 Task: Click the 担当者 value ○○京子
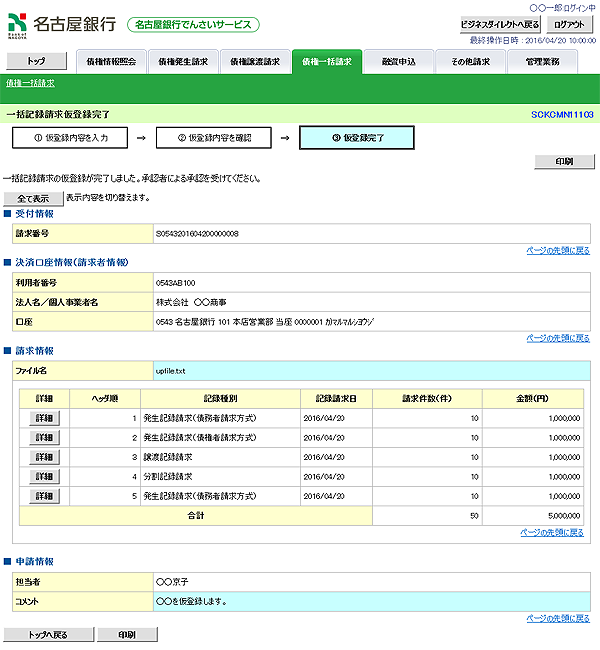pyautogui.click(x=172, y=582)
